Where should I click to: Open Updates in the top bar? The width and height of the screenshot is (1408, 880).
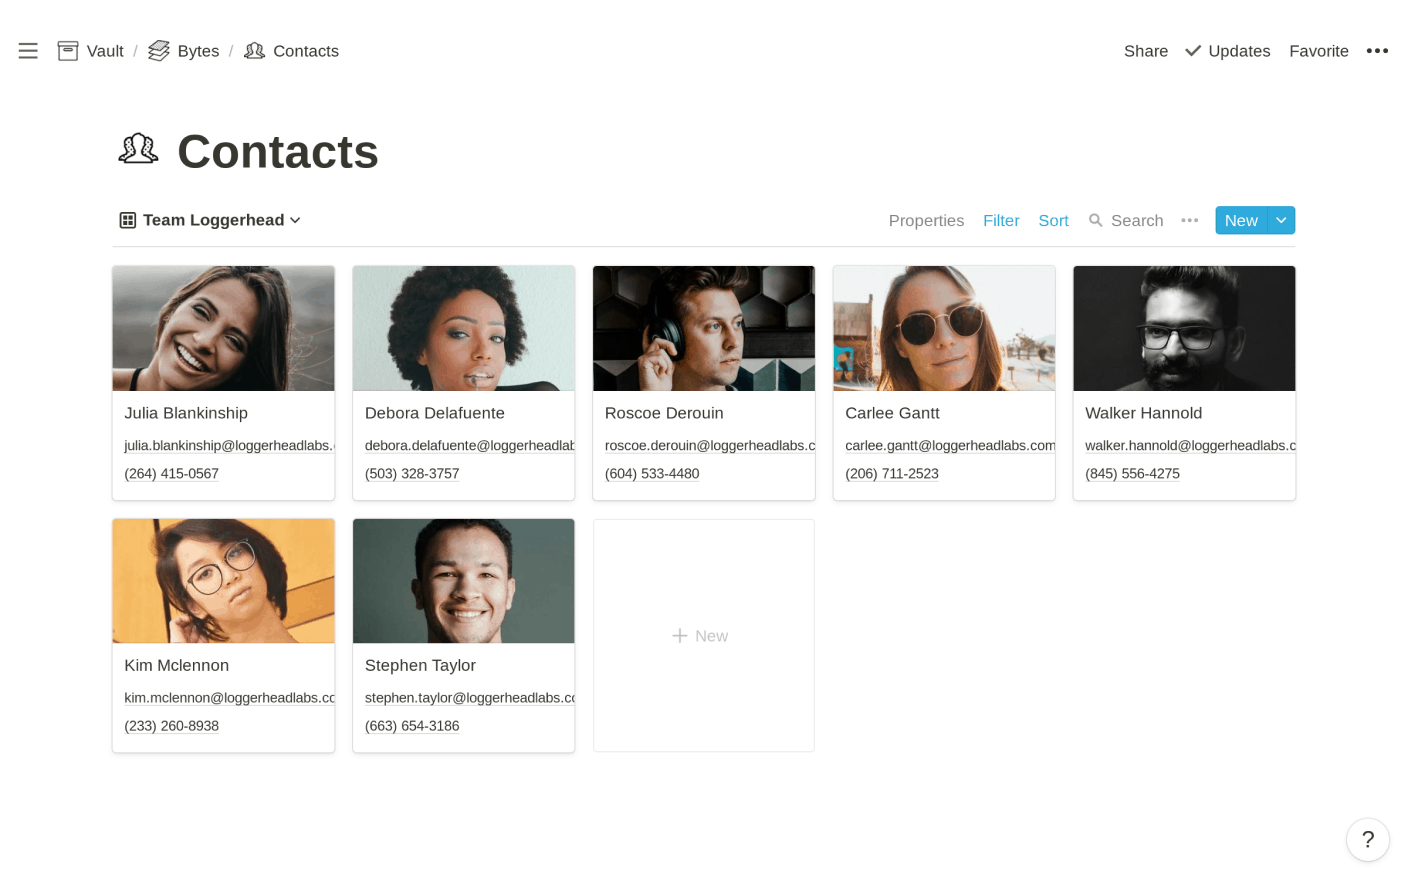(x=1228, y=51)
